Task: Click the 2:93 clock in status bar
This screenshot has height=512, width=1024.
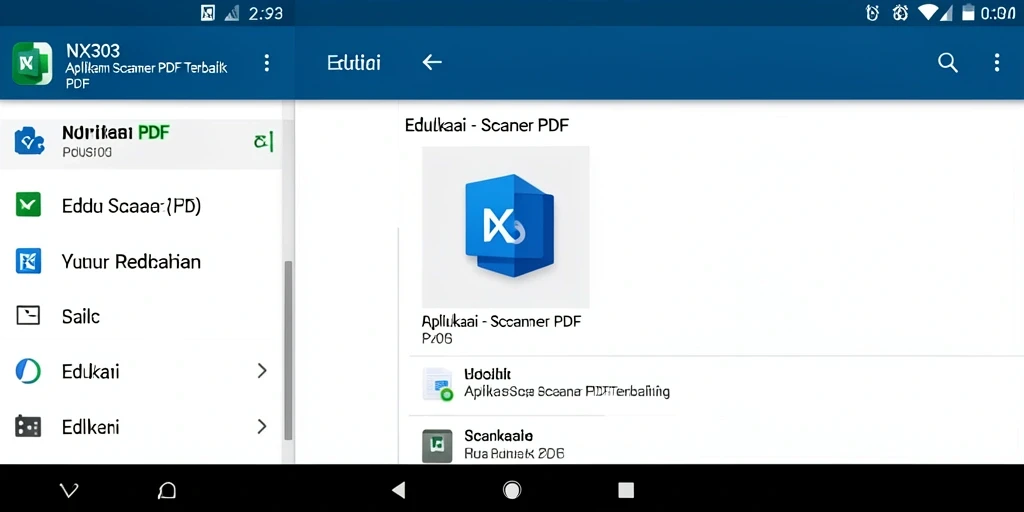Action: click(x=266, y=13)
